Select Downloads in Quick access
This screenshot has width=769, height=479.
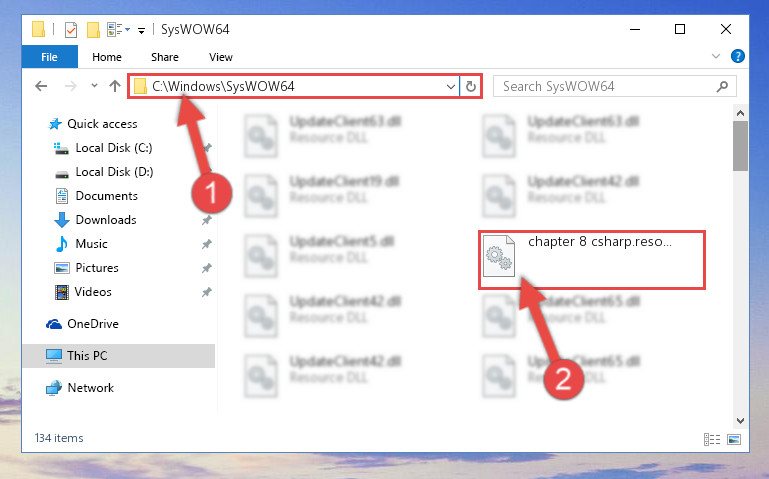click(106, 220)
